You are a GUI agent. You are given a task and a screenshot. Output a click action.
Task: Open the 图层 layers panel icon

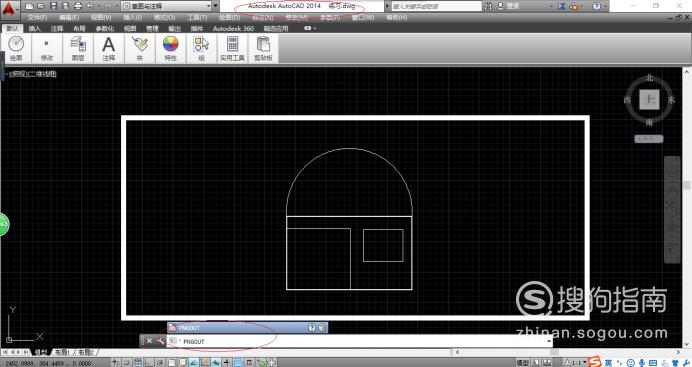[x=78, y=48]
